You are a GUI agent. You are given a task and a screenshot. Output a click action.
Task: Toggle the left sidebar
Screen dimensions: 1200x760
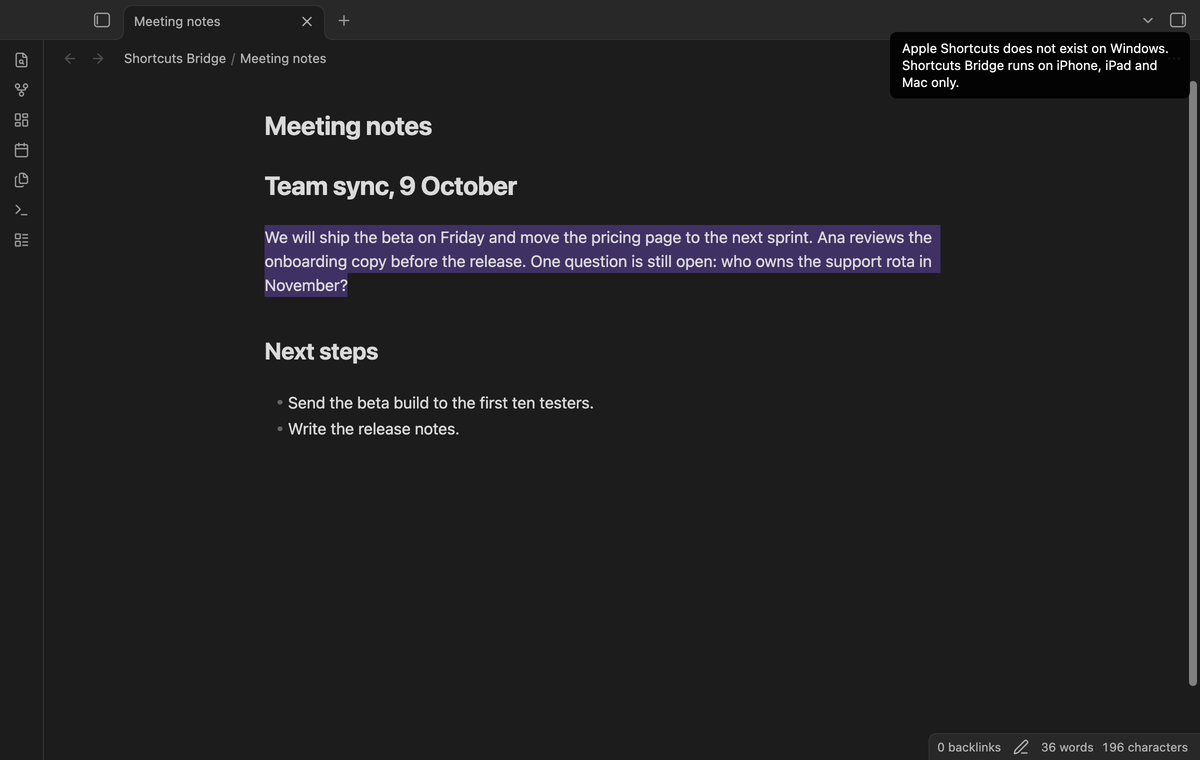click(x=102, y=20)
